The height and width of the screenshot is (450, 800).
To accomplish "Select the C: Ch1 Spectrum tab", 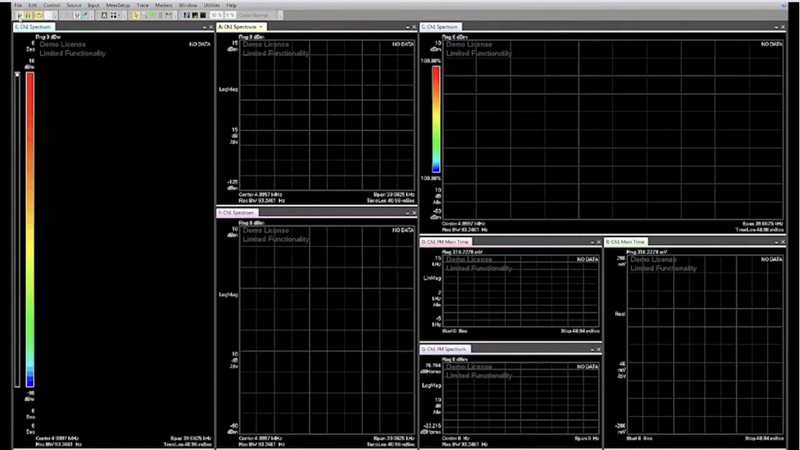I will click(441, 27).
